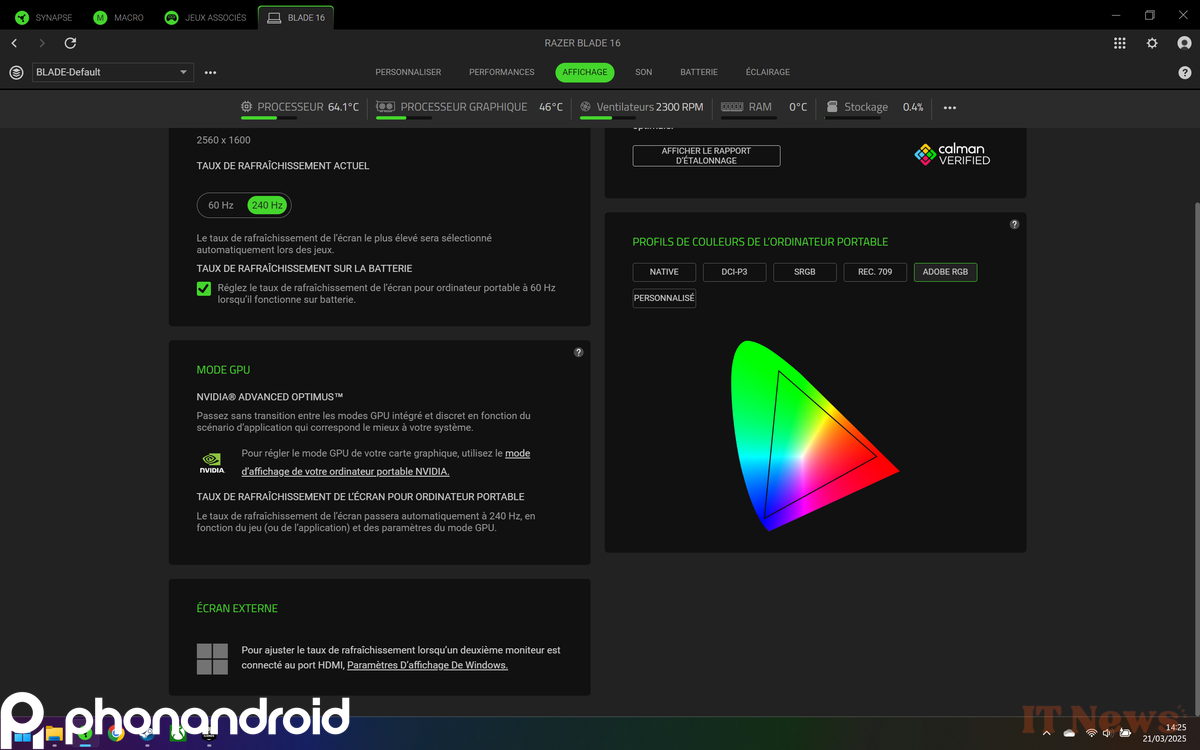Screen dimensions: 1200x750
Task: Open the ÉCLAIRAGE section
Action: click(x=768, y=72)
